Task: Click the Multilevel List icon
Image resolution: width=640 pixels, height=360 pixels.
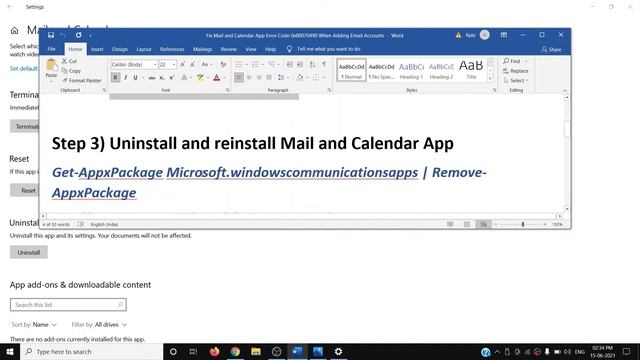Action: 271,64
